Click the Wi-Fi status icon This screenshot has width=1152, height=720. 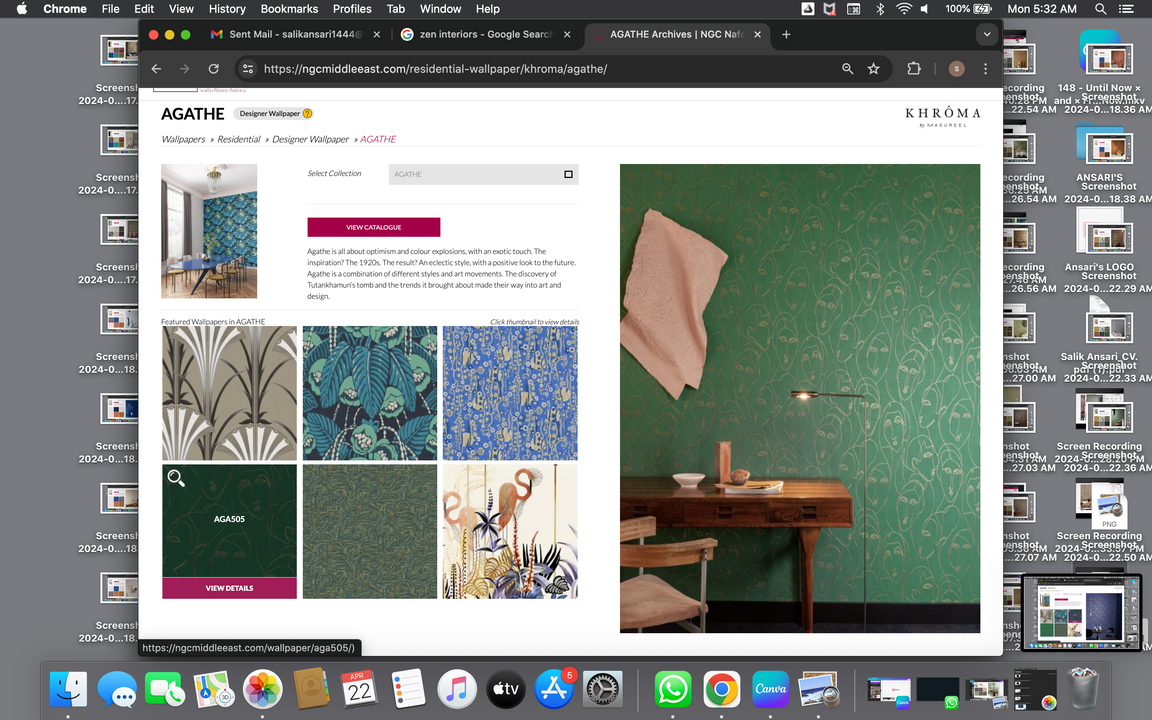[904, 9]
